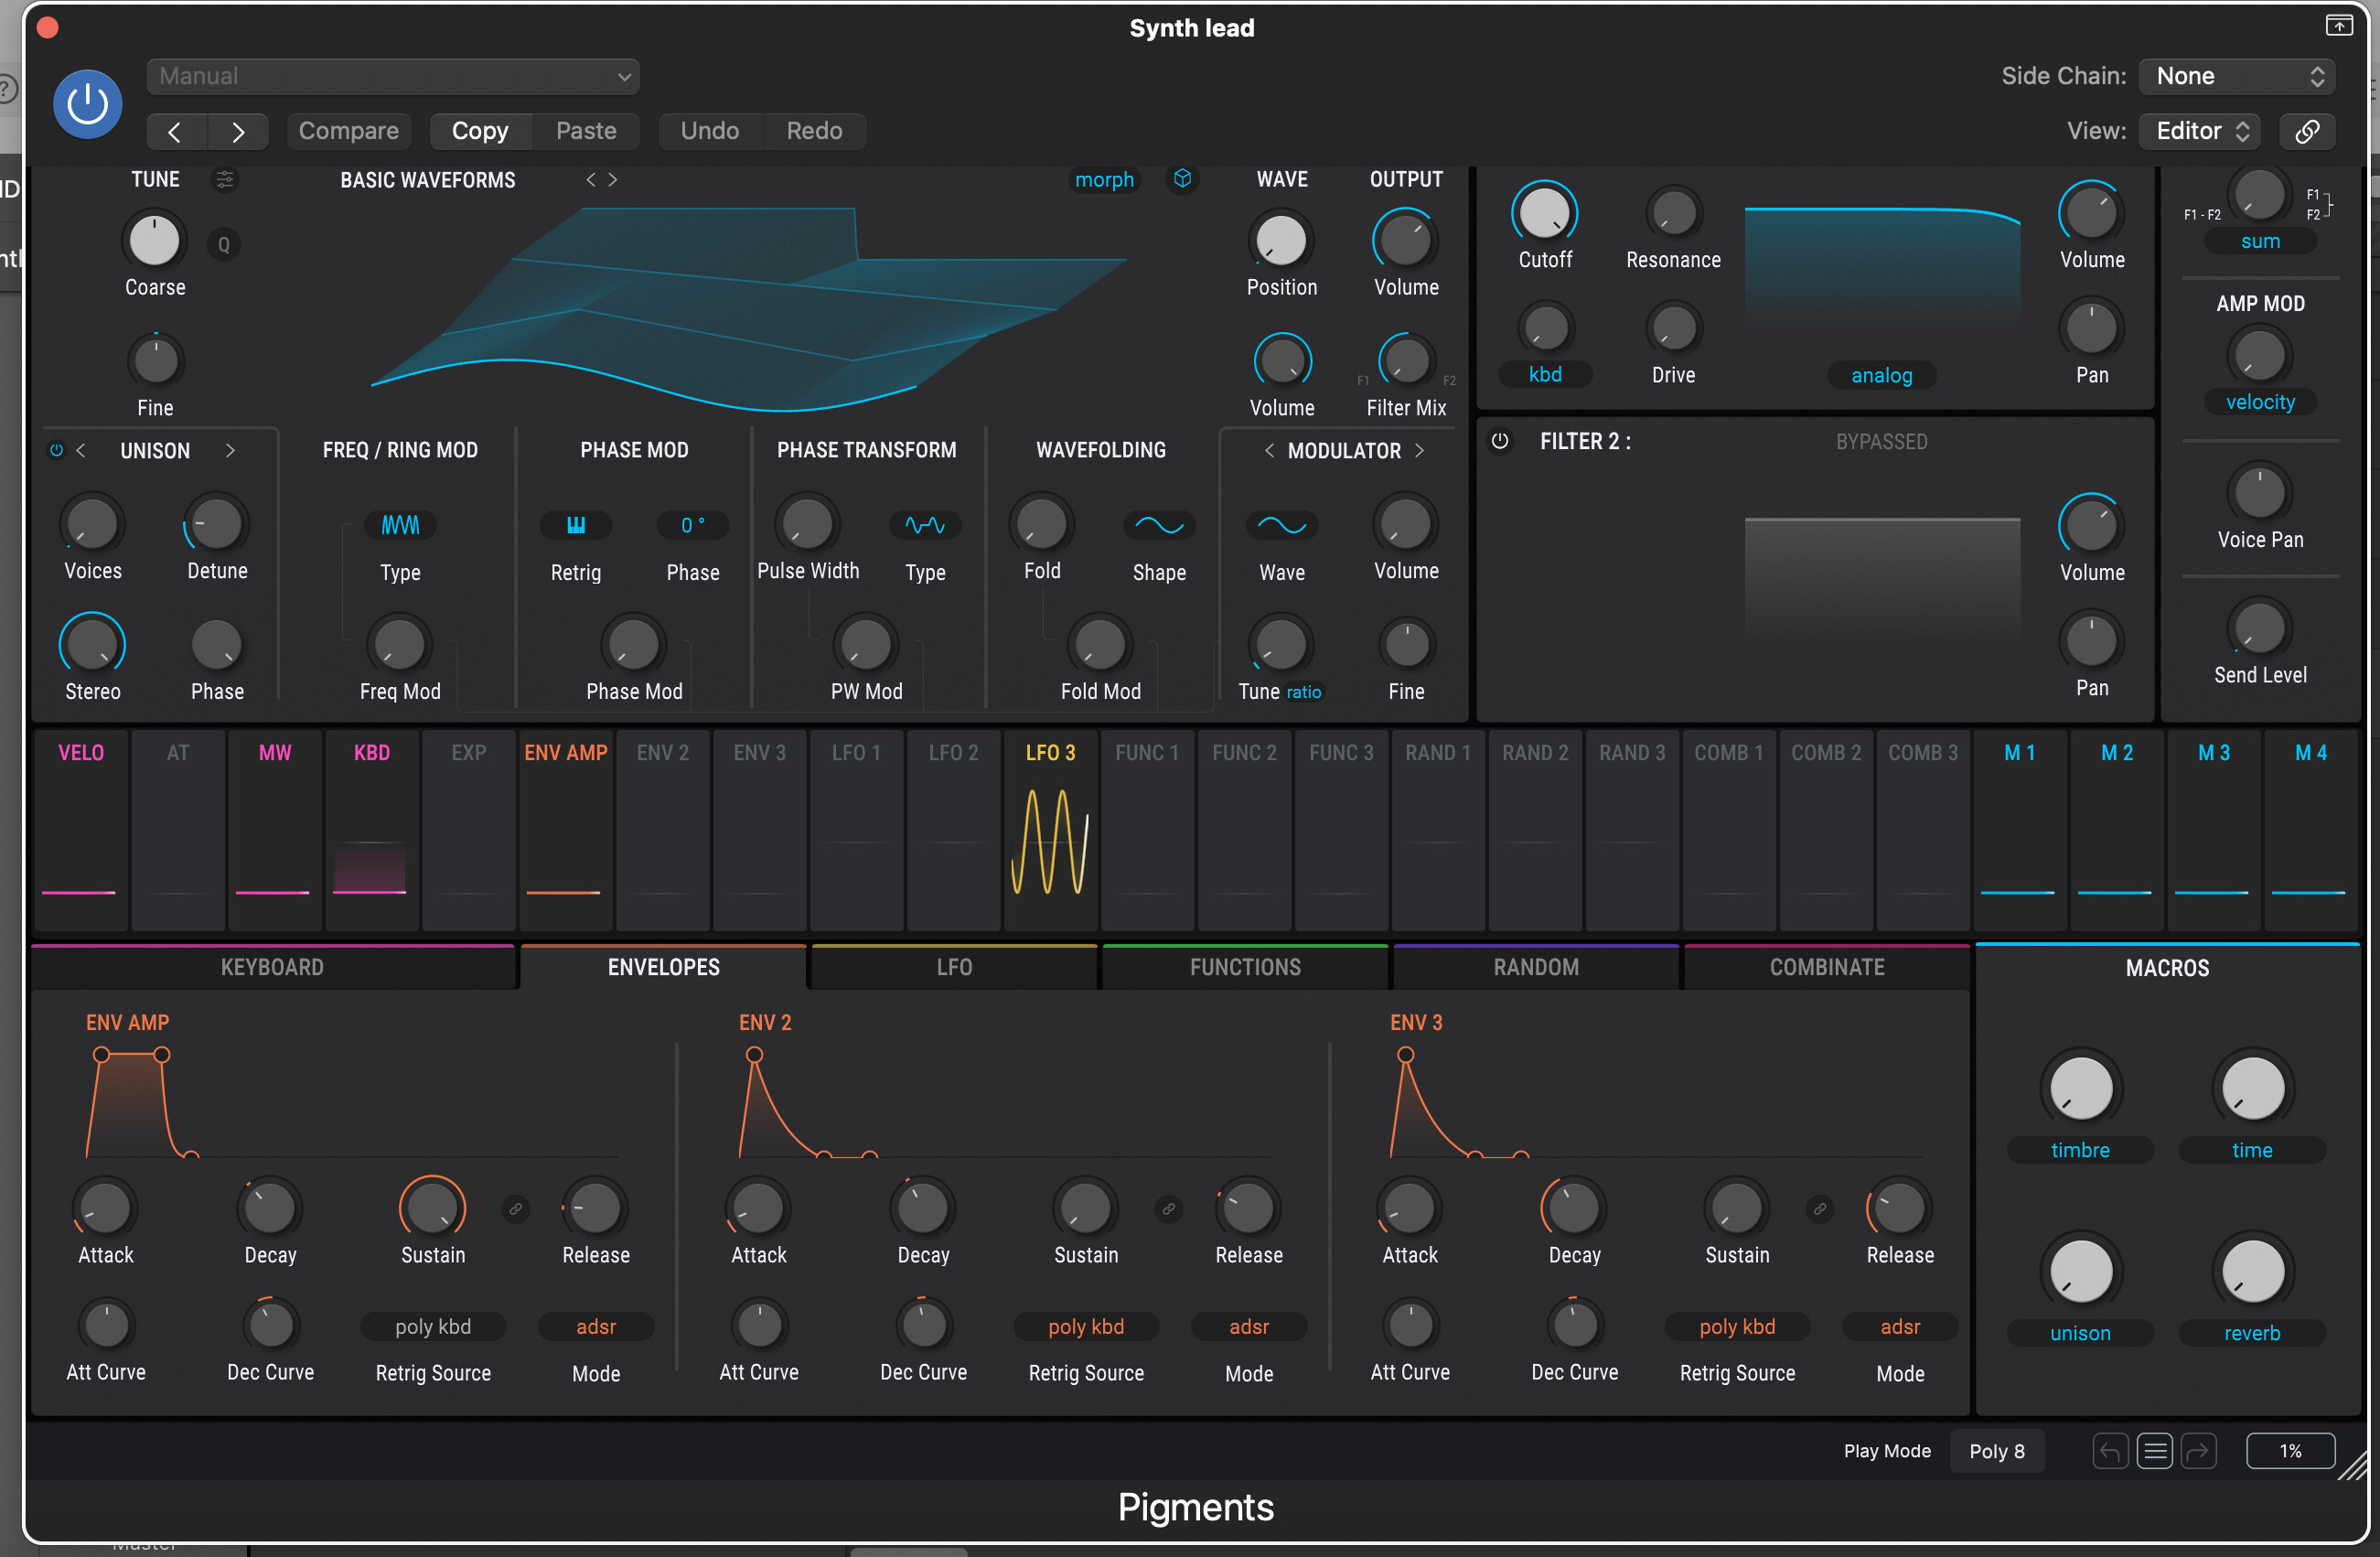Open ENV 2 adsr mode selector
The width and height of the screenshot is (2380, 1557).
1249,1327
